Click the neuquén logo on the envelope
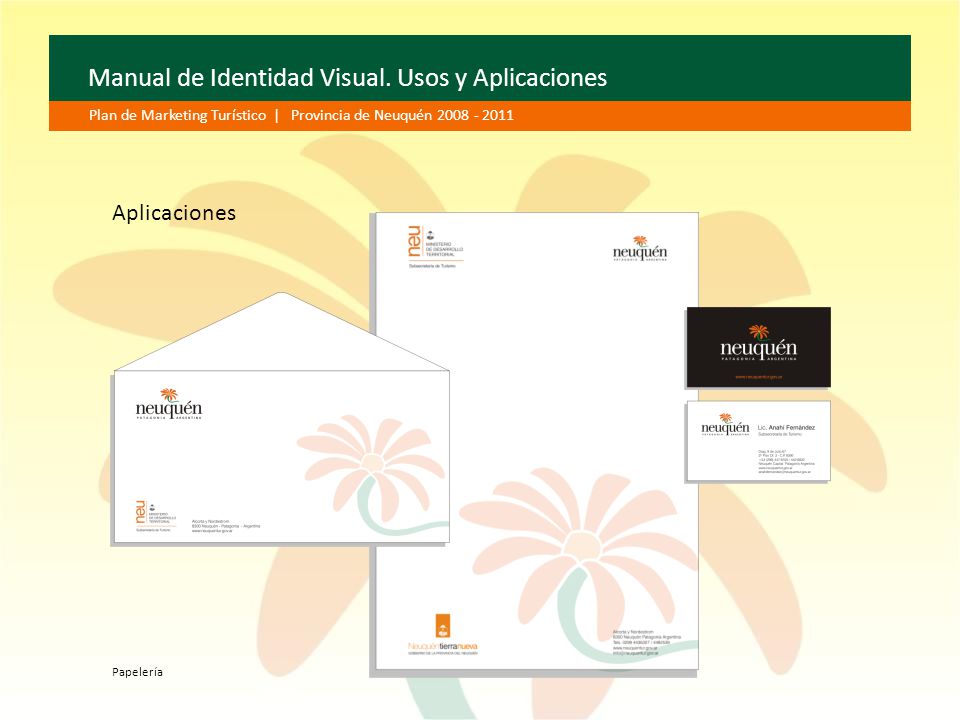The height and width of the screenshot is (720, 960). (168, 403)
